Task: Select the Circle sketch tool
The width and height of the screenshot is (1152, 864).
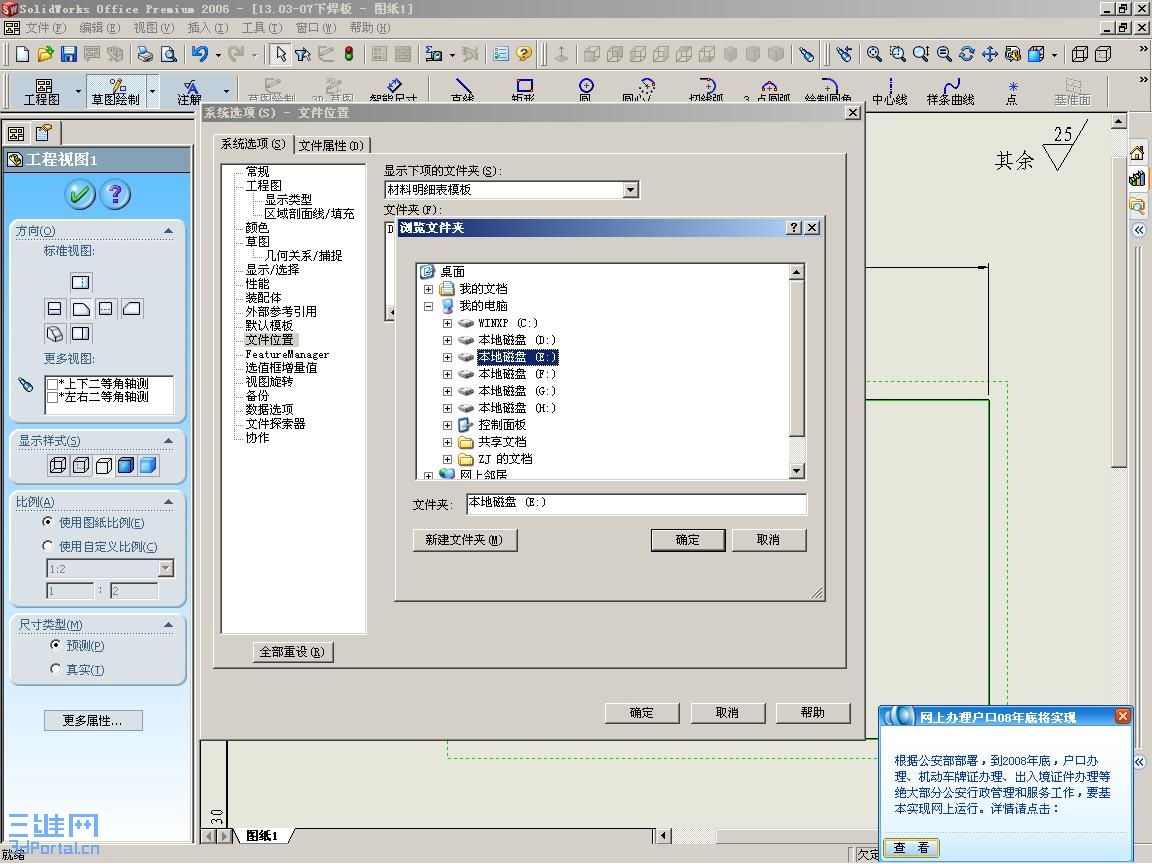Action: coord(586,90)
